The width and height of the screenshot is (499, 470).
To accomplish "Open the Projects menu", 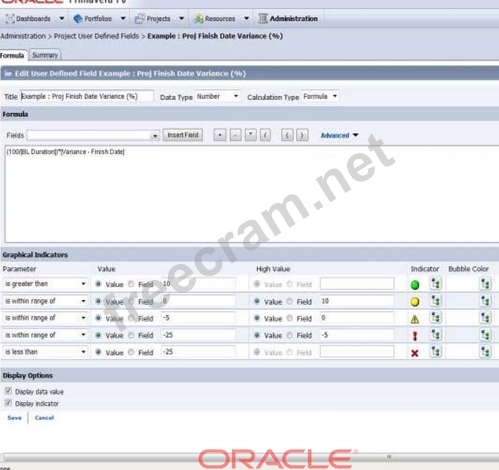I will coord(158,19).
